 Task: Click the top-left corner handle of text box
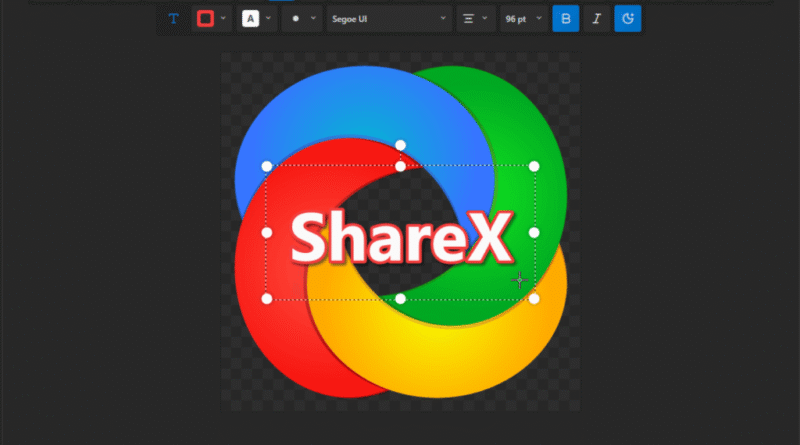click(x=267, y=166)
